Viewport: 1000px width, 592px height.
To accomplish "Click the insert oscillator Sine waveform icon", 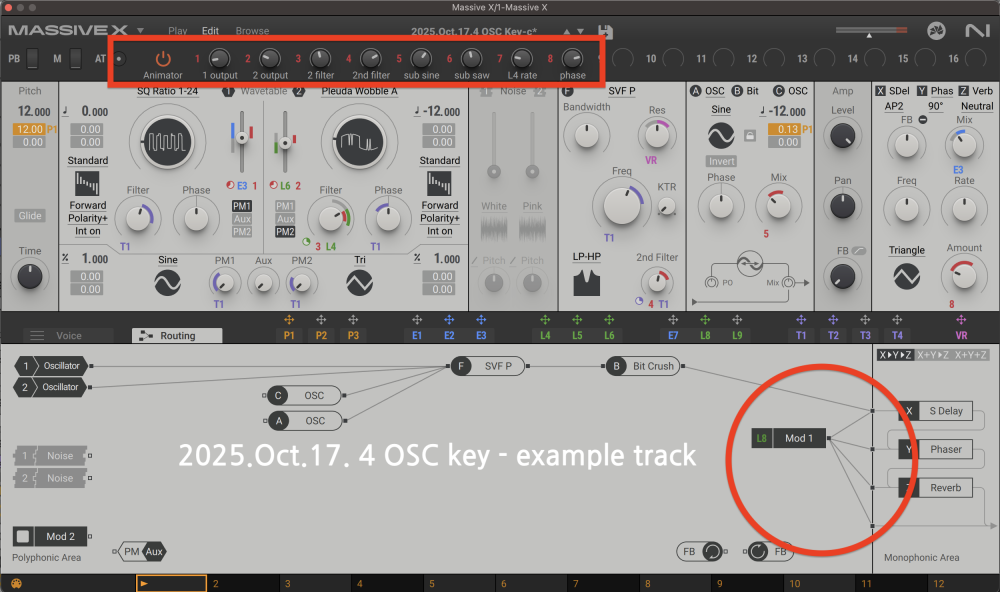I will click(721, 136).
